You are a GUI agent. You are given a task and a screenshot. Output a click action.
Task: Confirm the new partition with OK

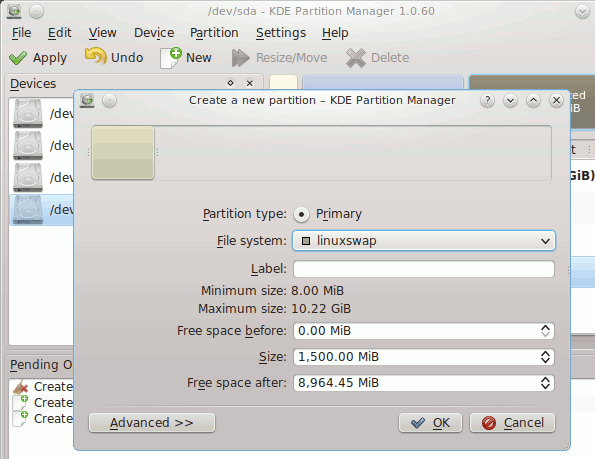pyautogui.click(x=430, y=423)
